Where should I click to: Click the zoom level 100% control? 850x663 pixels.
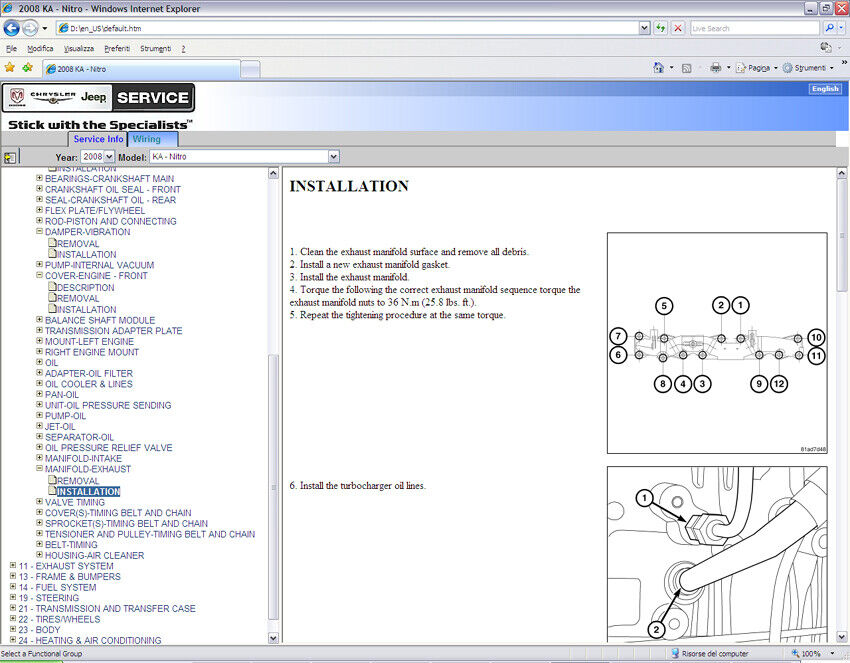tap(810, 654)
